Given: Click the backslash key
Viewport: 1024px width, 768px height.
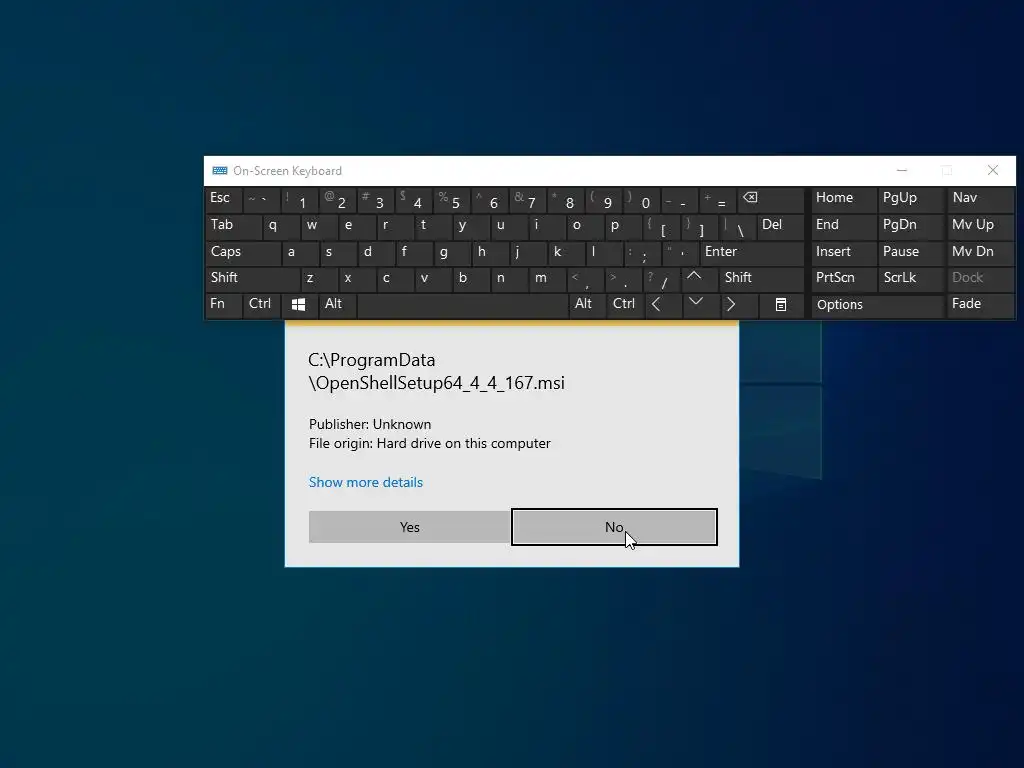Looking at the screenshot, I should point(737,226).
